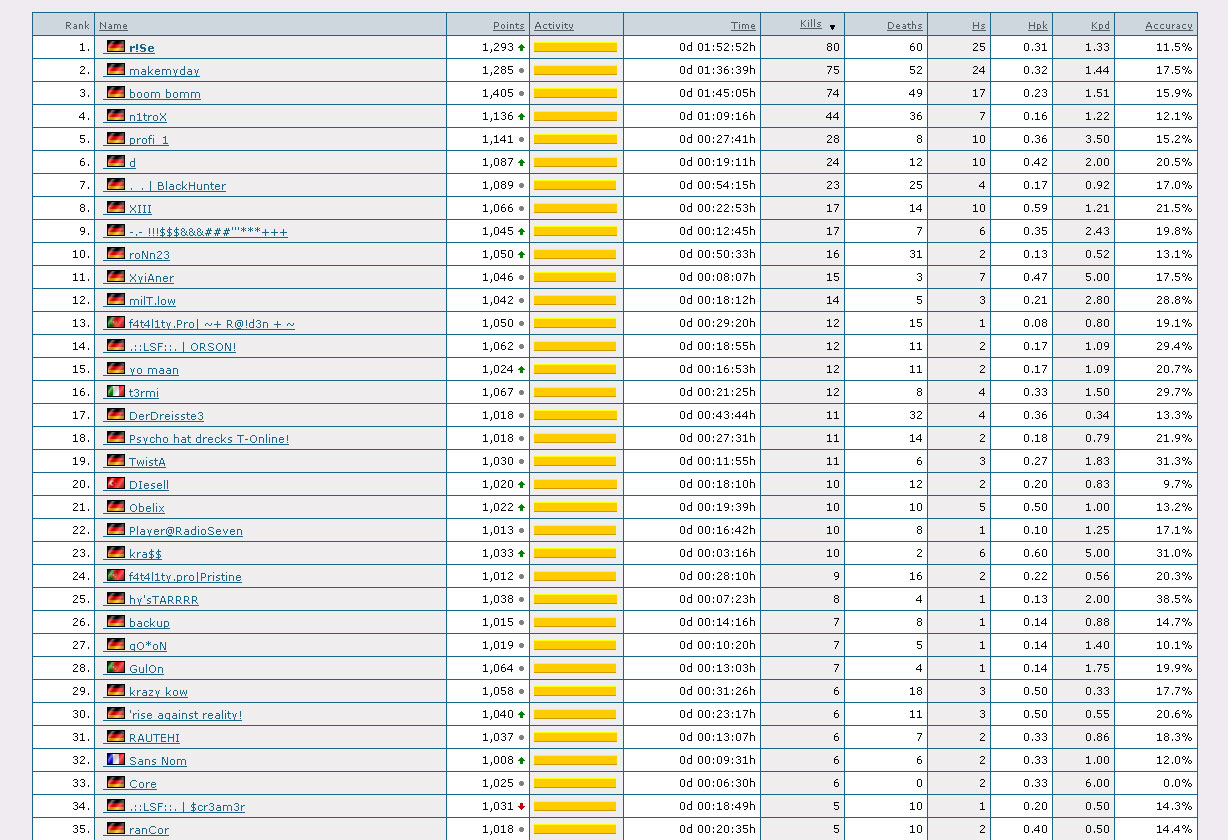Open 'rise against reality! player page

(185, 715)
